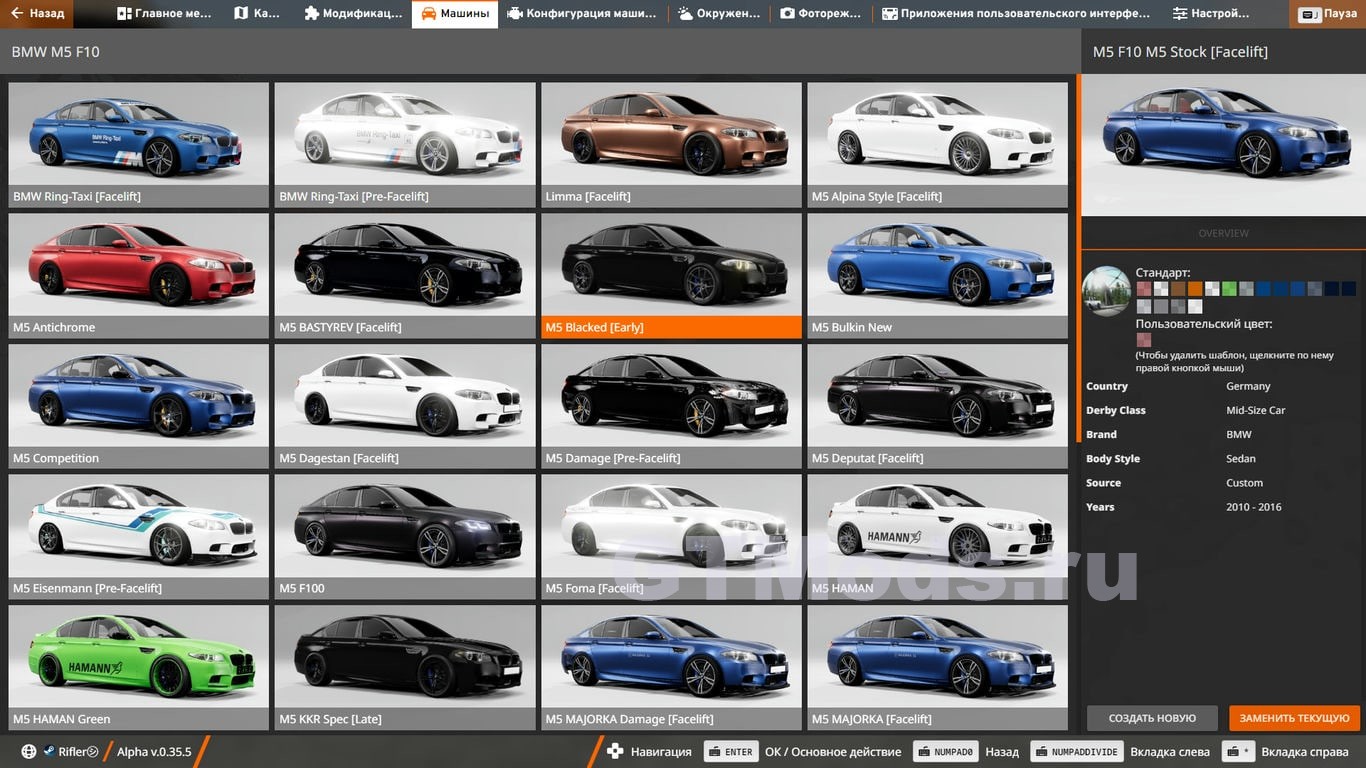
Task: Click the Sedan body style value
Action: click(1241, 458)
